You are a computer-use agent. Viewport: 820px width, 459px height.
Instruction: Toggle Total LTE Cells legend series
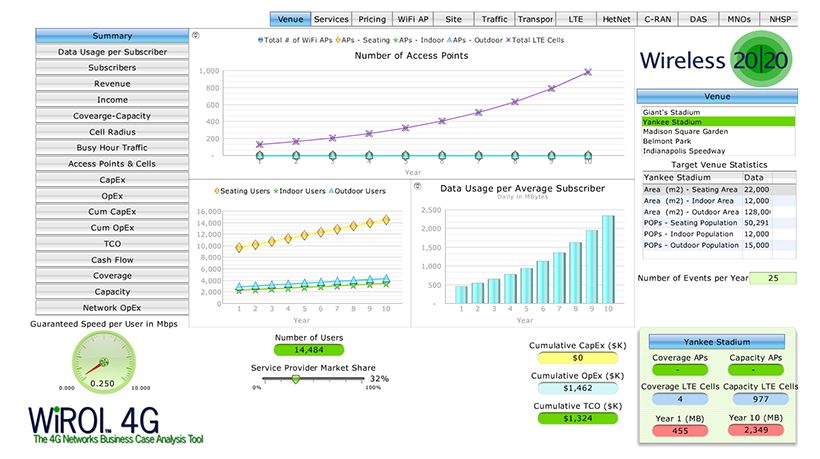(535, 40)
